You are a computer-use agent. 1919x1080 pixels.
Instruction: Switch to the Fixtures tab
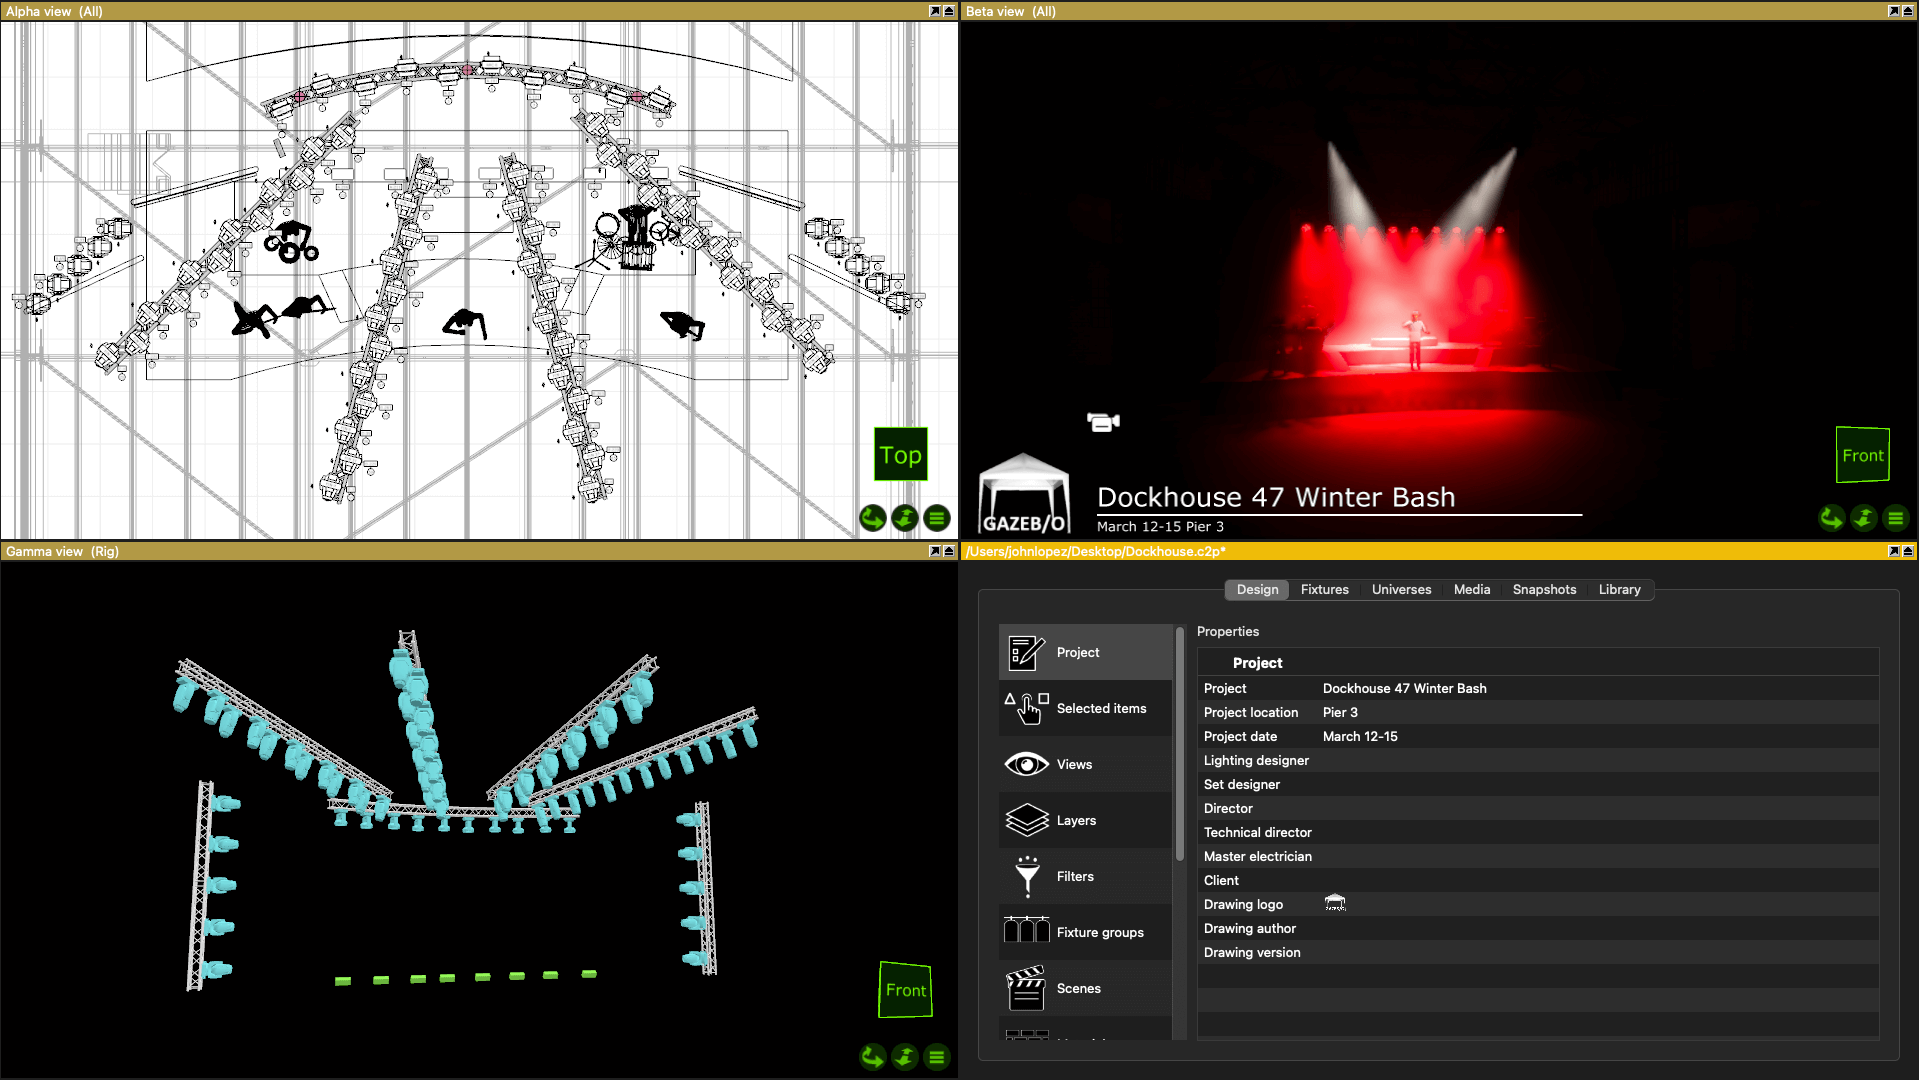point(1324,589)
